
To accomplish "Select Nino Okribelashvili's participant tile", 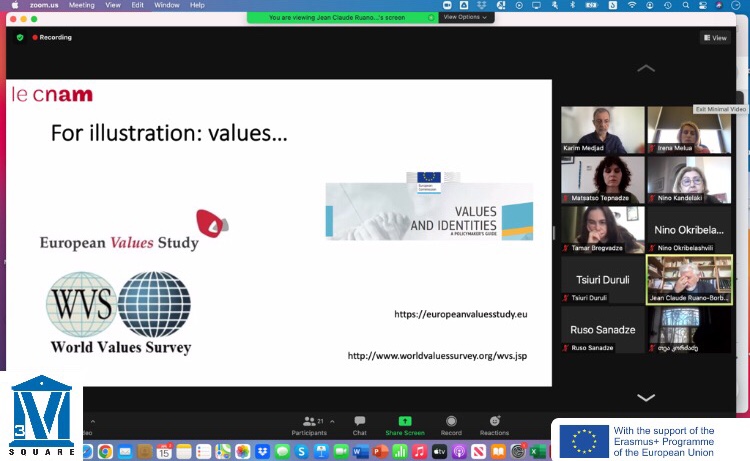I will click(689, 230).
